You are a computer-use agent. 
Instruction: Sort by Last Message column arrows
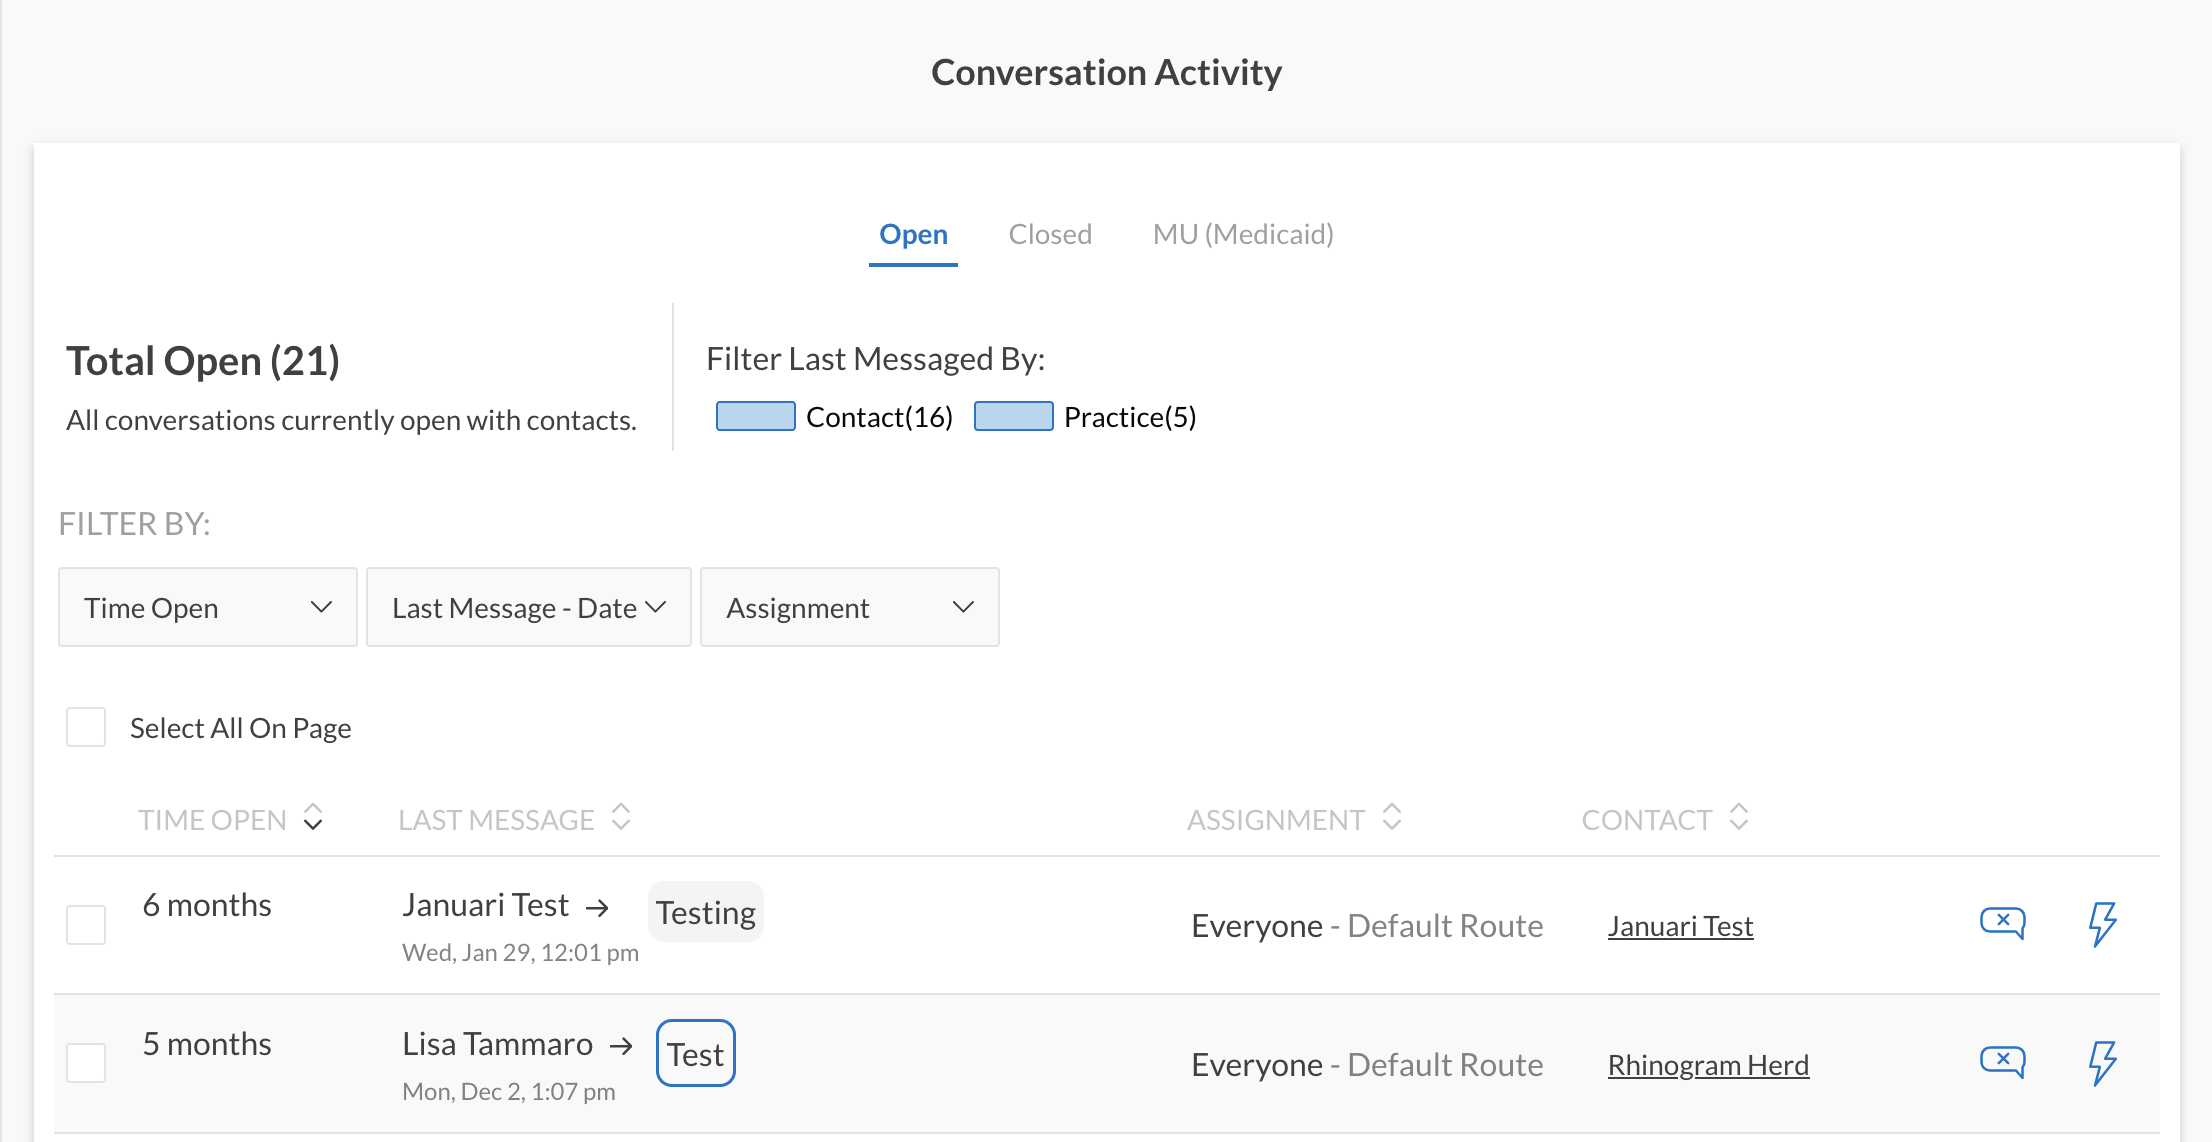point(621,818)
